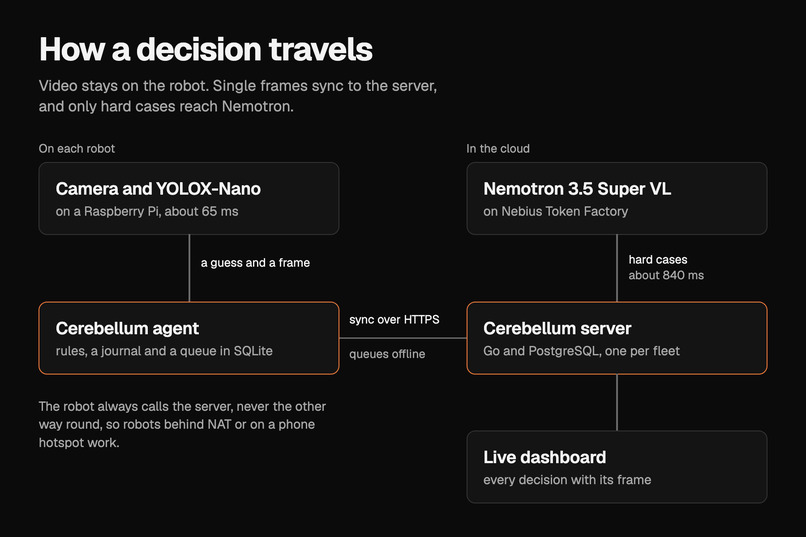The width and height of the screenshot is (806, 537).
Task: Click the 'about 840 ms' text
Action: [666, 275]
